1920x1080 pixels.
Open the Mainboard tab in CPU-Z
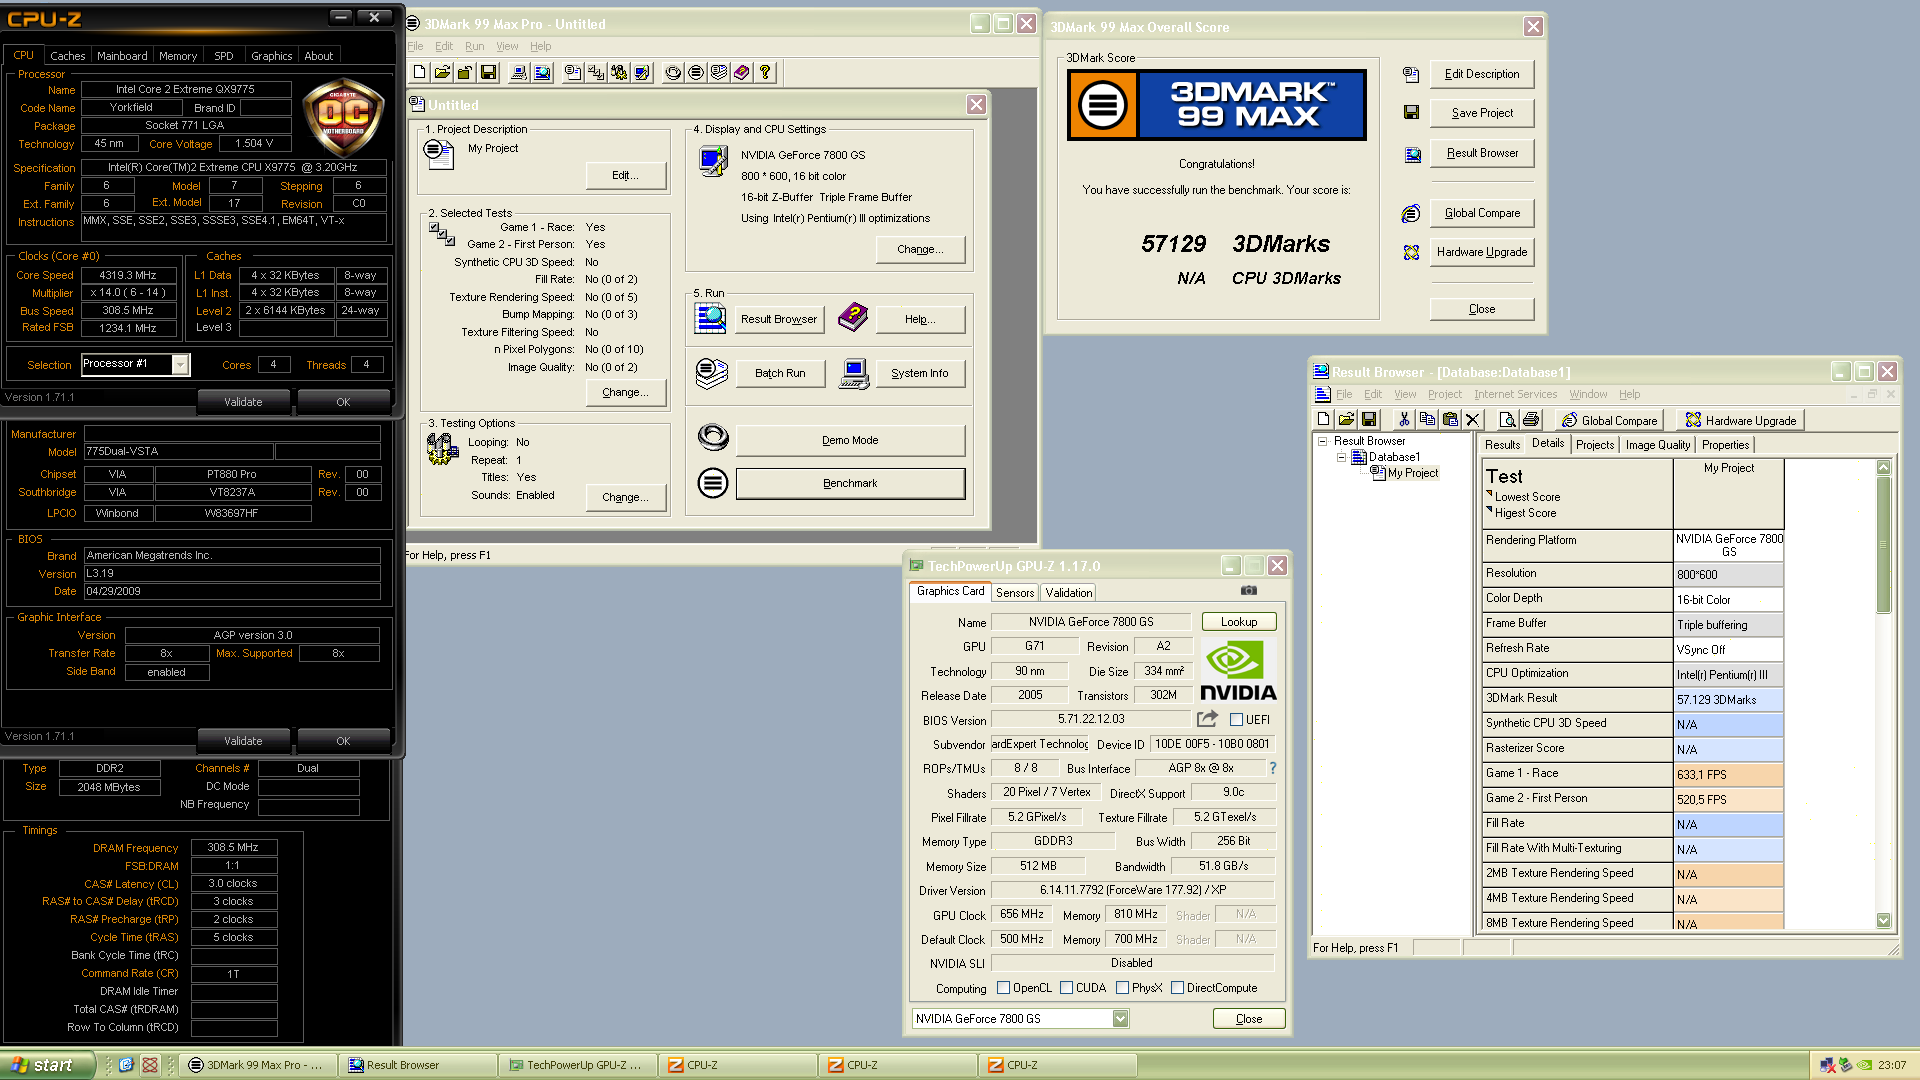coord(122,56)
